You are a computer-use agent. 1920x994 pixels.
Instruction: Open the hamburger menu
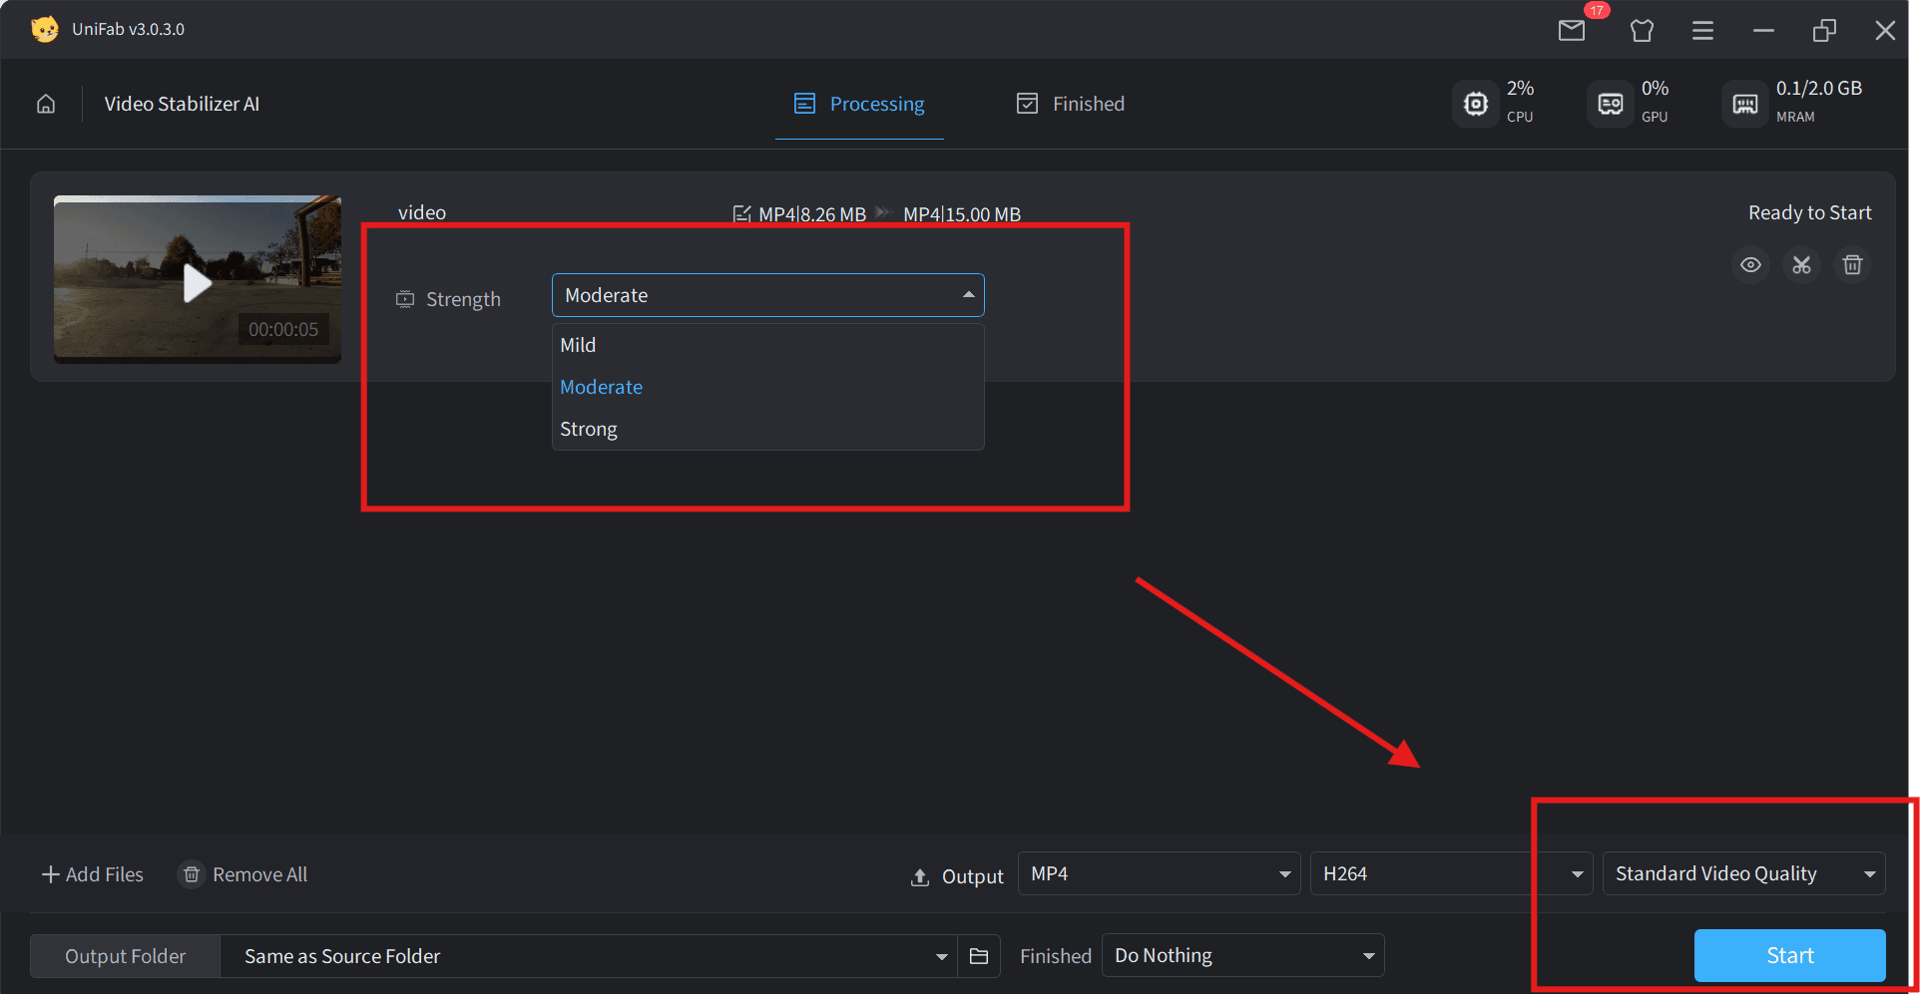click(1703, 30)
